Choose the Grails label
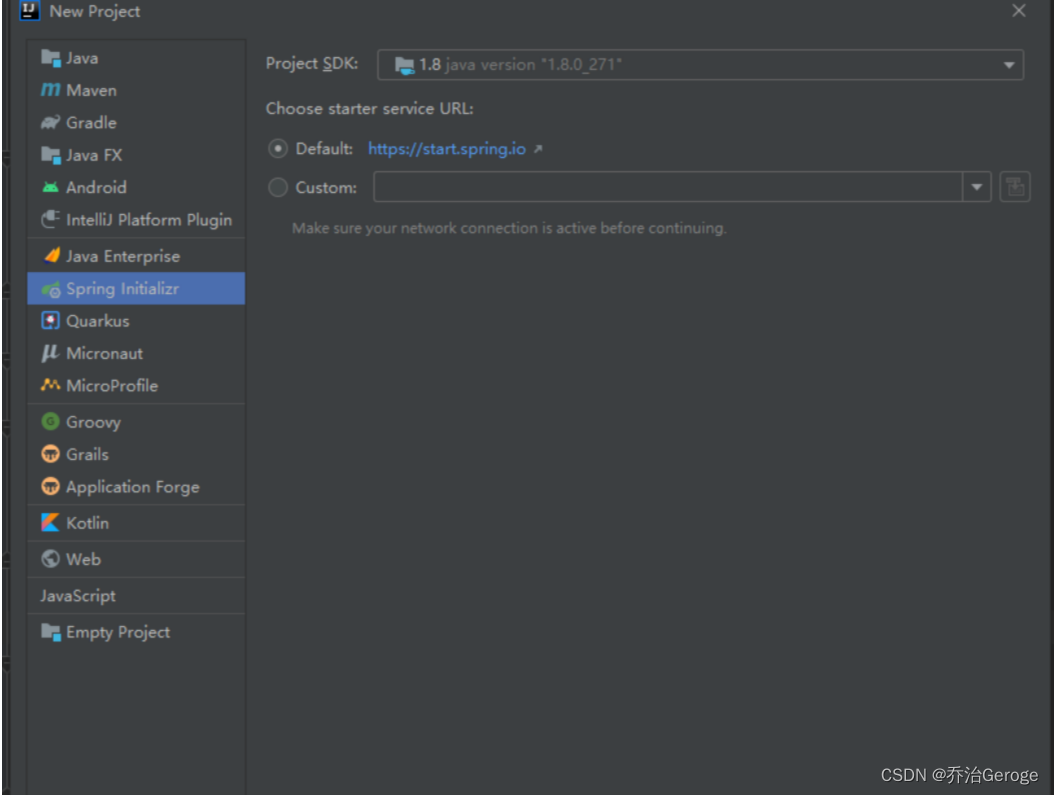 pos(87,454)
